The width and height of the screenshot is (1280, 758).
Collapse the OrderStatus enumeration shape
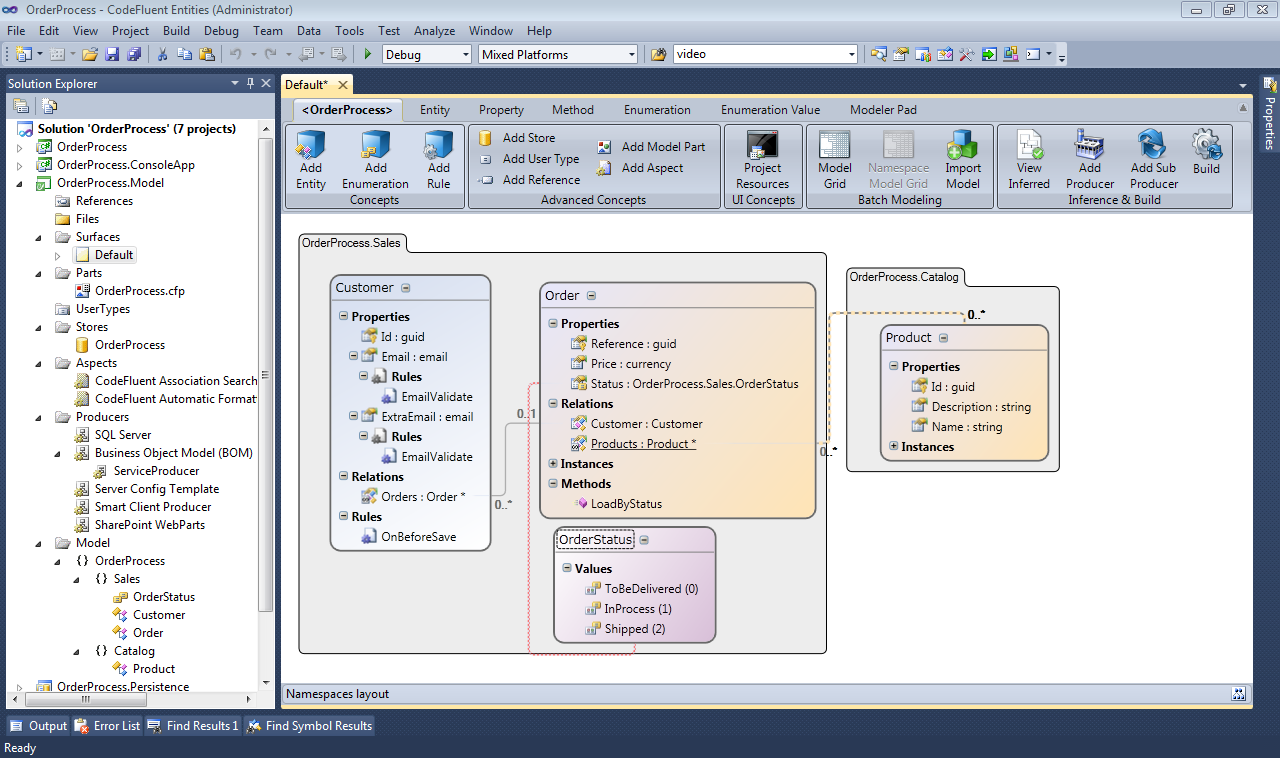(644, 540)
